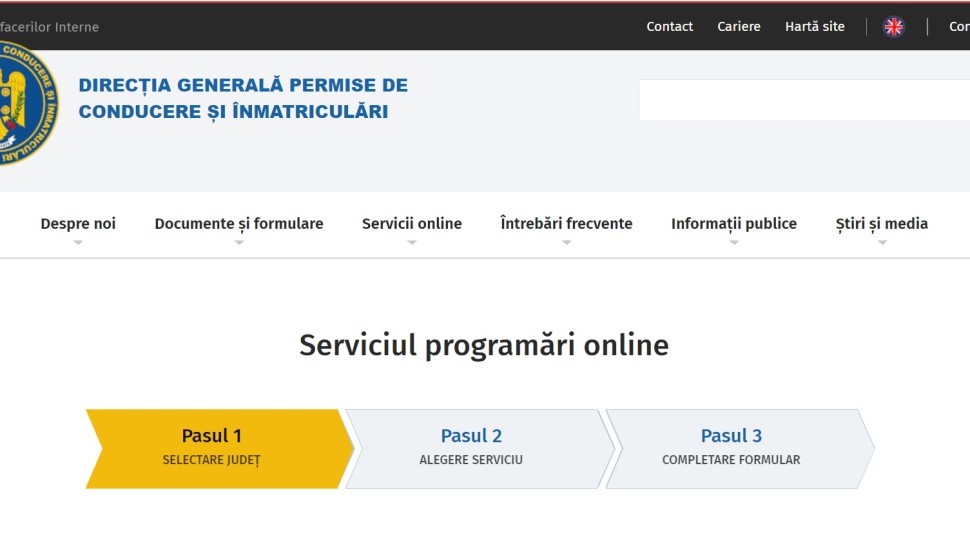Expand dropdown arrow under Întrebări frecvente

point(566,242)
